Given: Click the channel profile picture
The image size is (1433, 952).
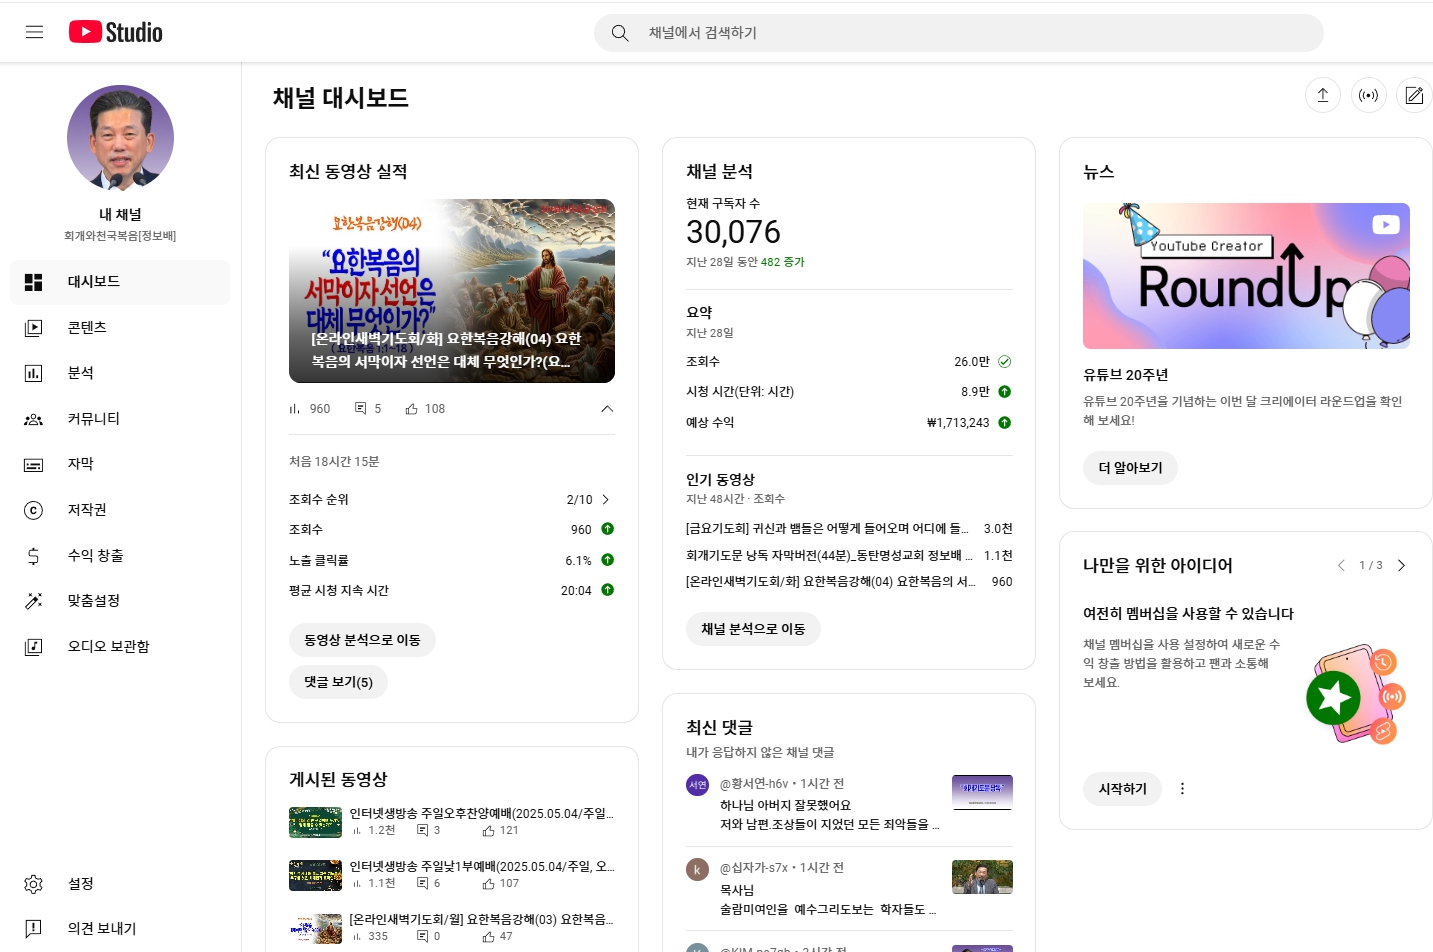Looking at the screenshot, I should pos(120,138).
